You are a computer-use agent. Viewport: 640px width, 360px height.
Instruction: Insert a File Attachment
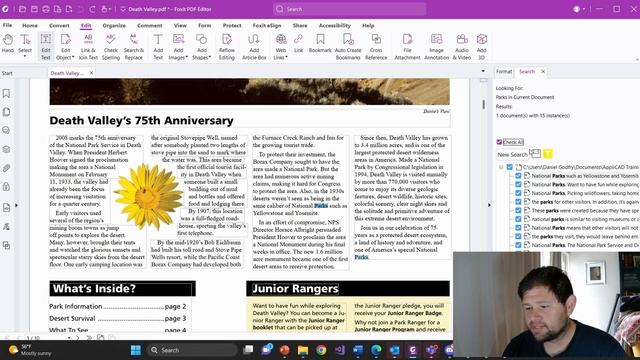pyautogui.click(x=407, y=47)
